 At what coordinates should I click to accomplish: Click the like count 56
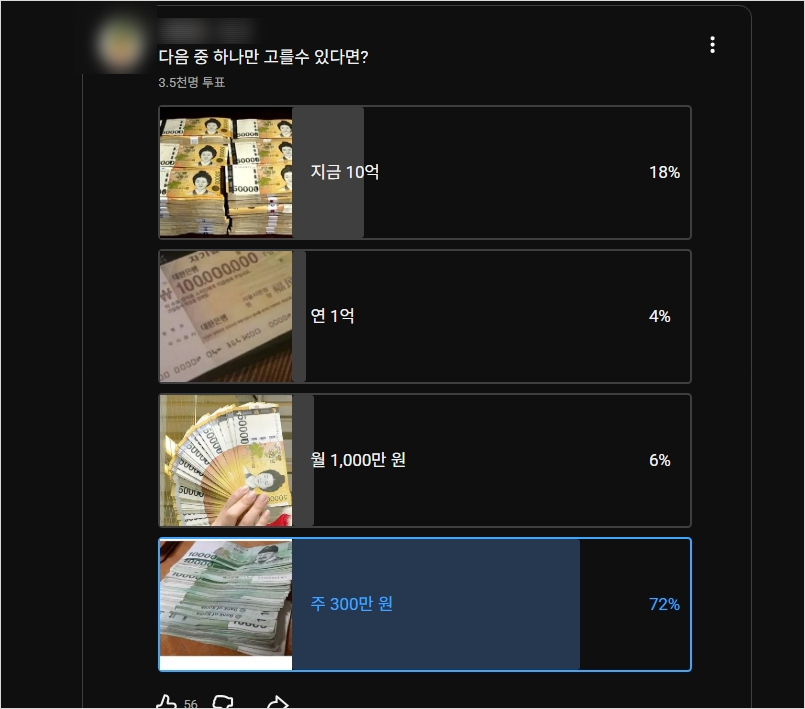point(190,703)
